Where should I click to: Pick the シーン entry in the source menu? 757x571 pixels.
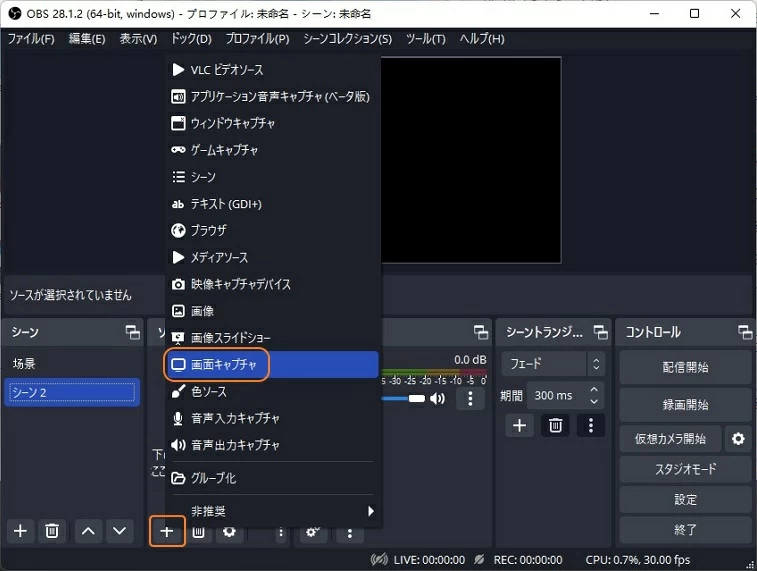273,177
